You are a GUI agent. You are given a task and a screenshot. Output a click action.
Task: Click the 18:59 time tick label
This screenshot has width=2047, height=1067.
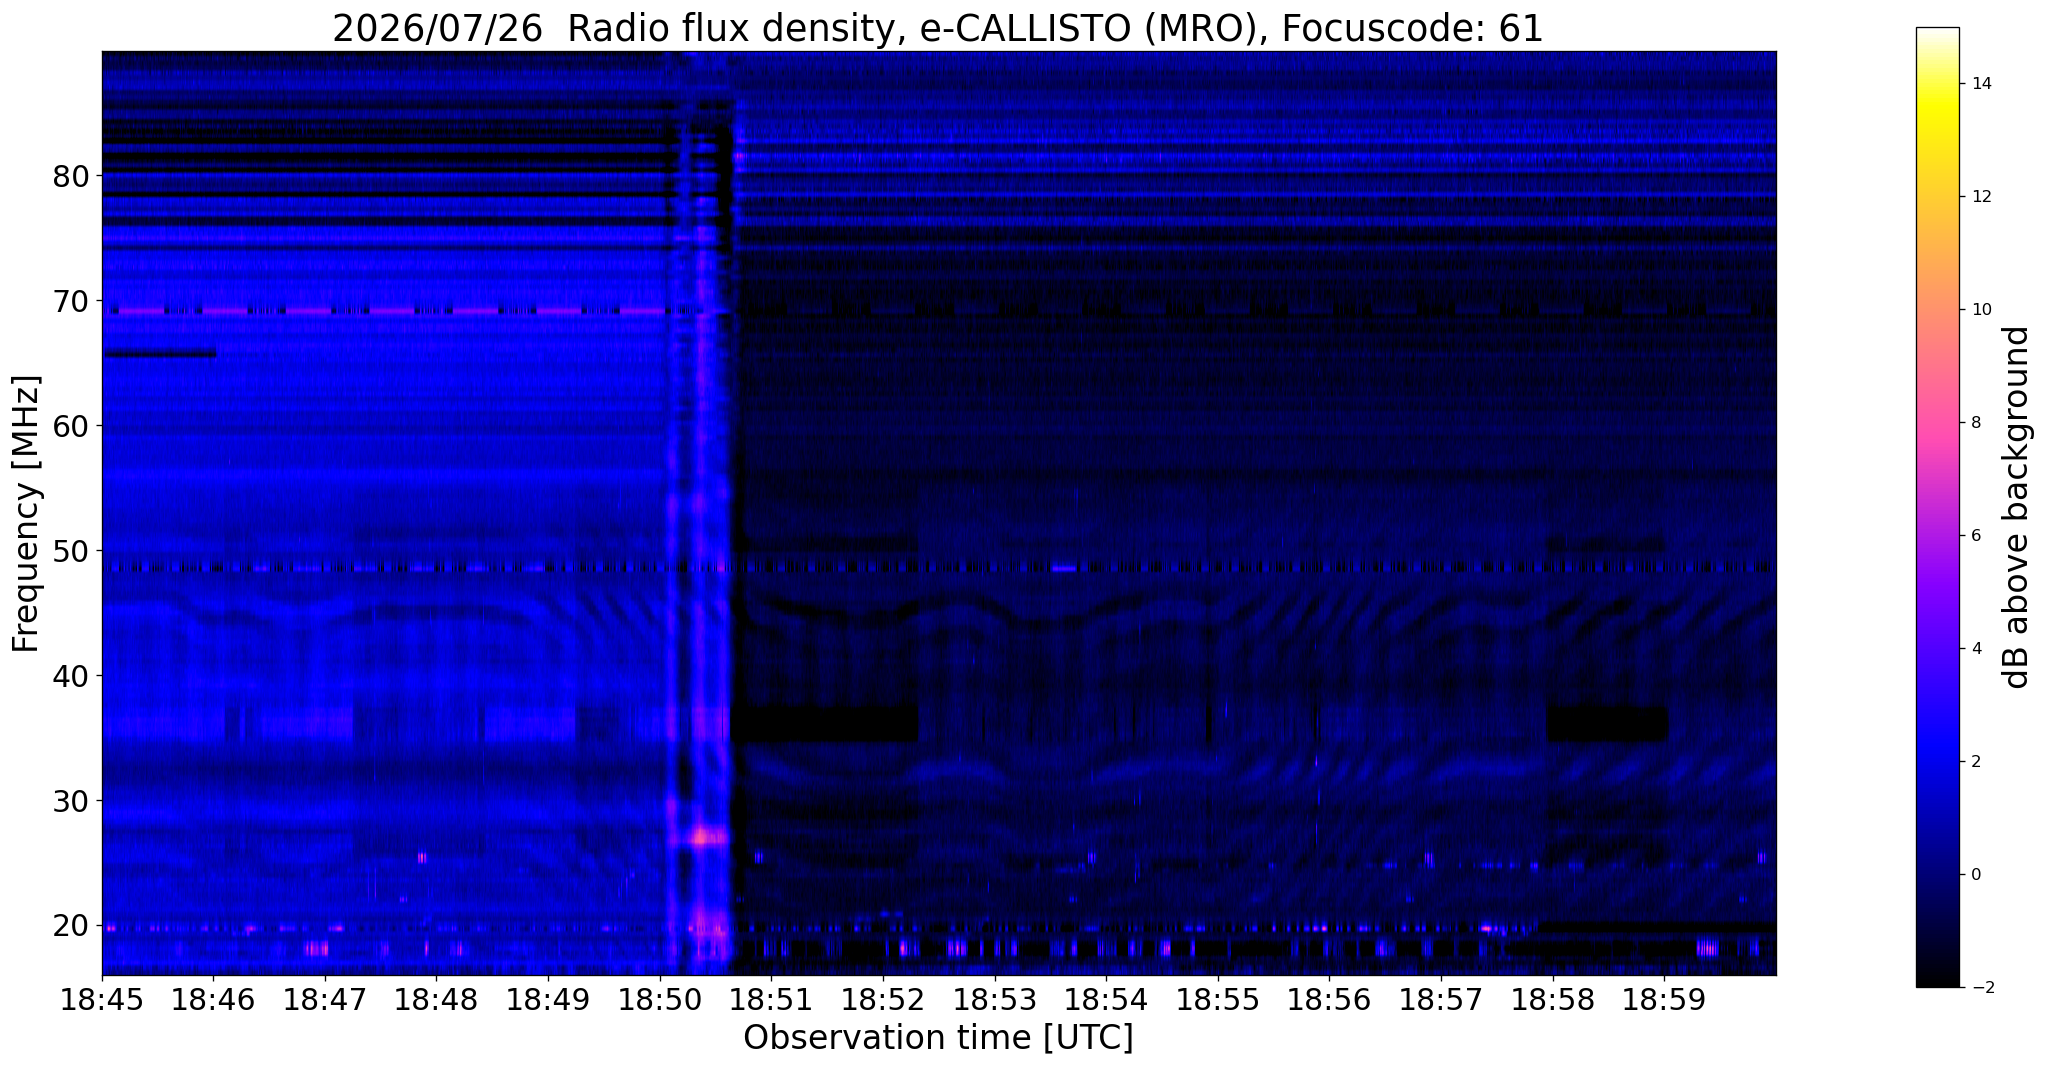coord(1664,1000)
